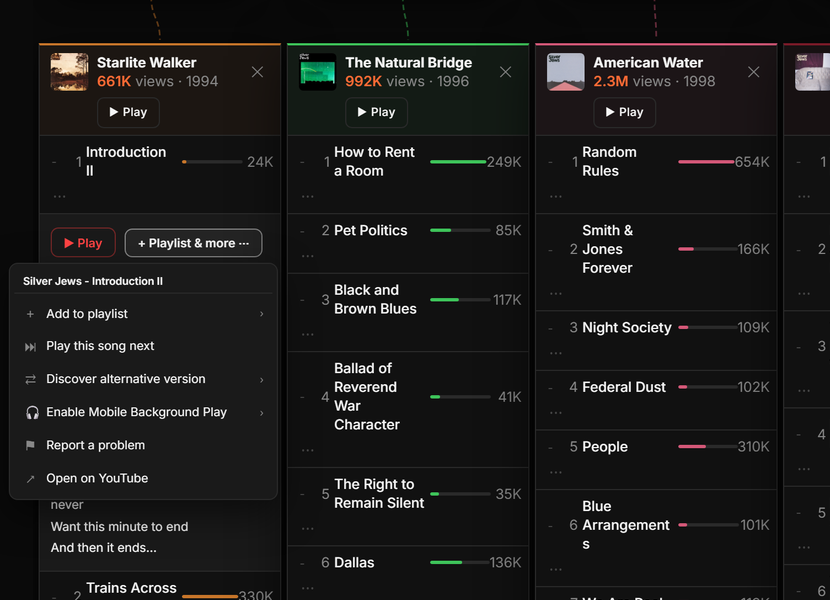Choose Discover alternative version
The width and height of the screenshot is (830, 600).
coord(143,379)
